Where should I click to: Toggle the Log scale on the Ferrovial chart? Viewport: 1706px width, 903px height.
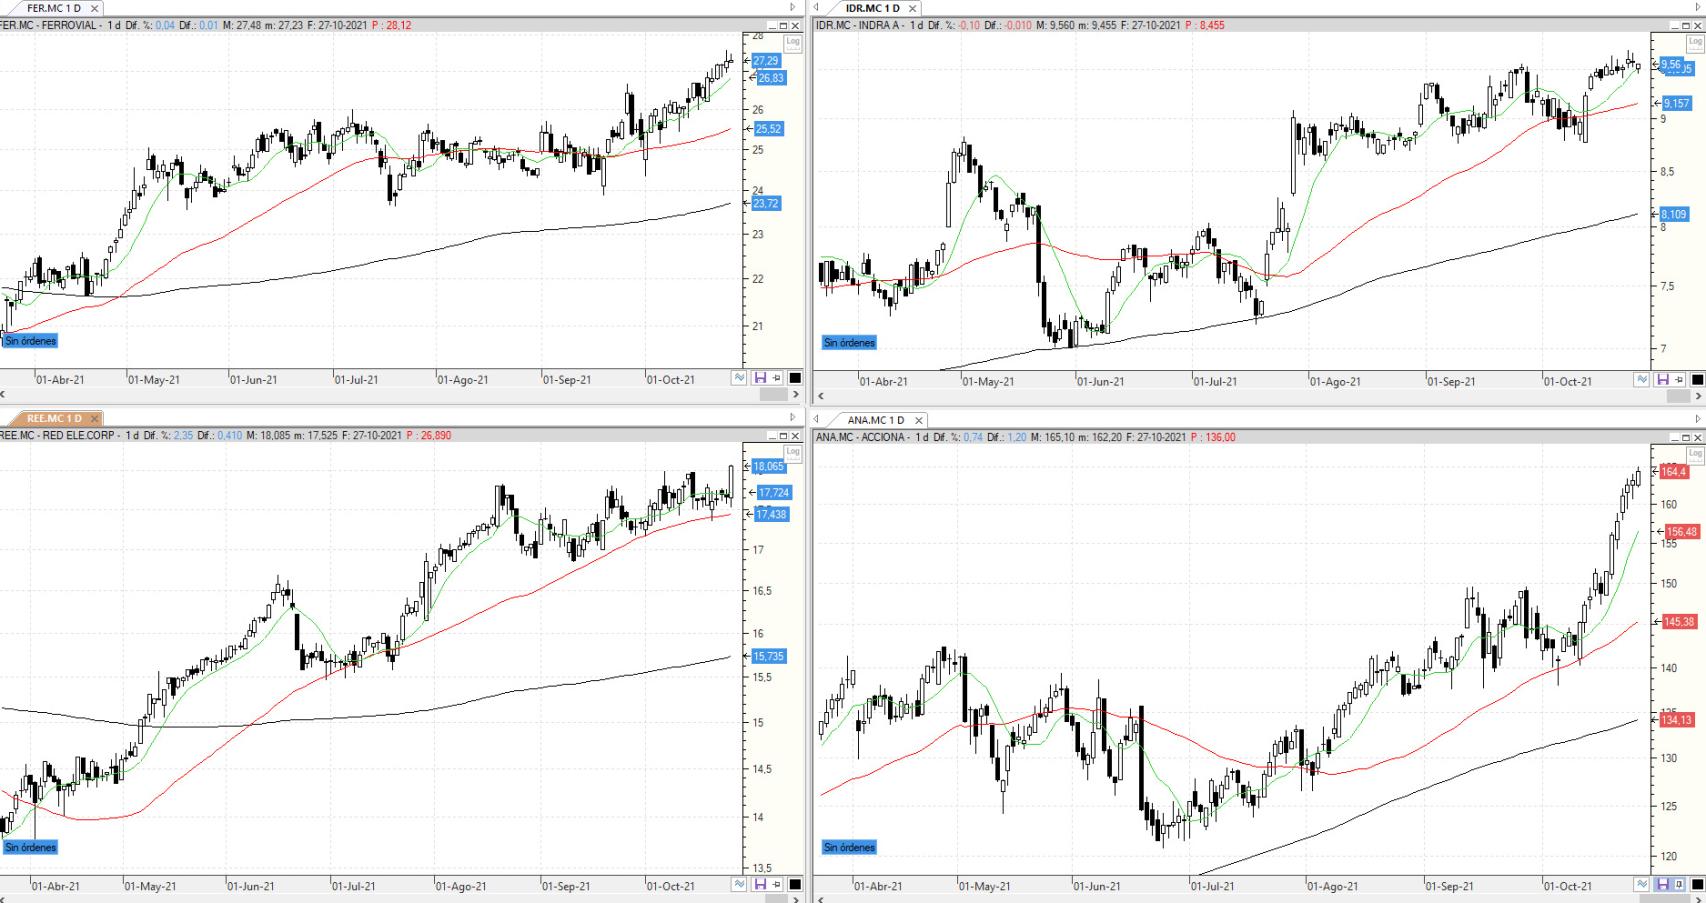[x=793, y=42]
